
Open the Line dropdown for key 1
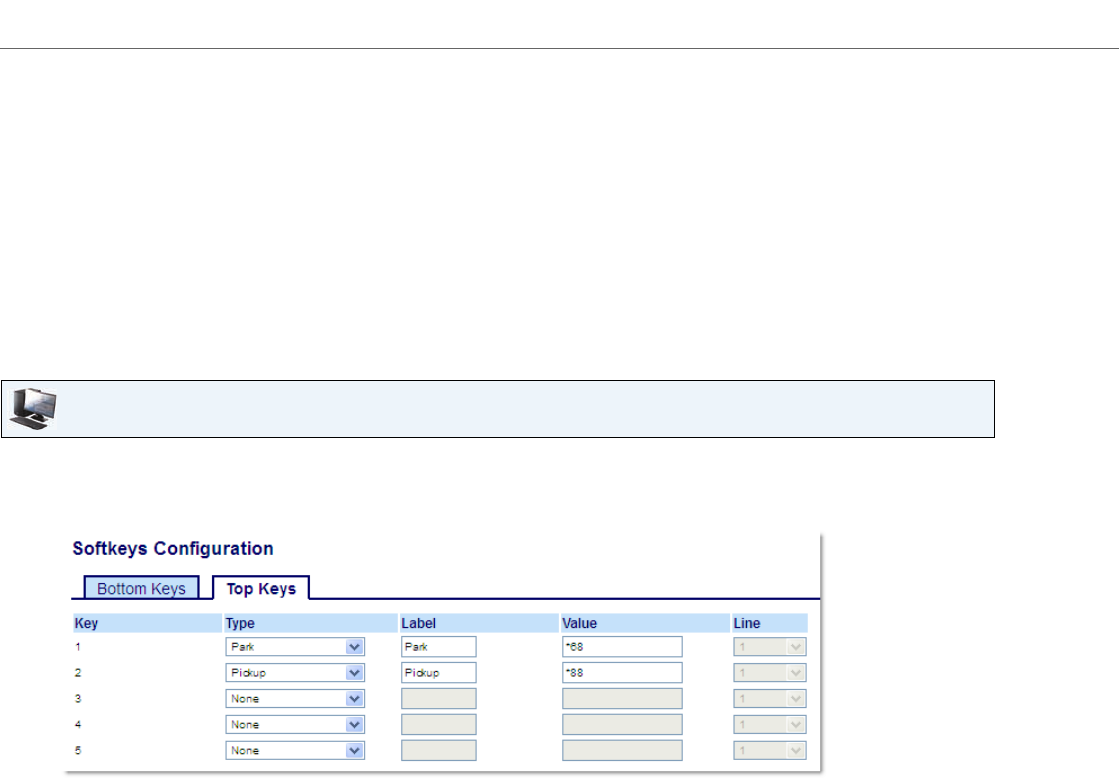tap(770, 647)
